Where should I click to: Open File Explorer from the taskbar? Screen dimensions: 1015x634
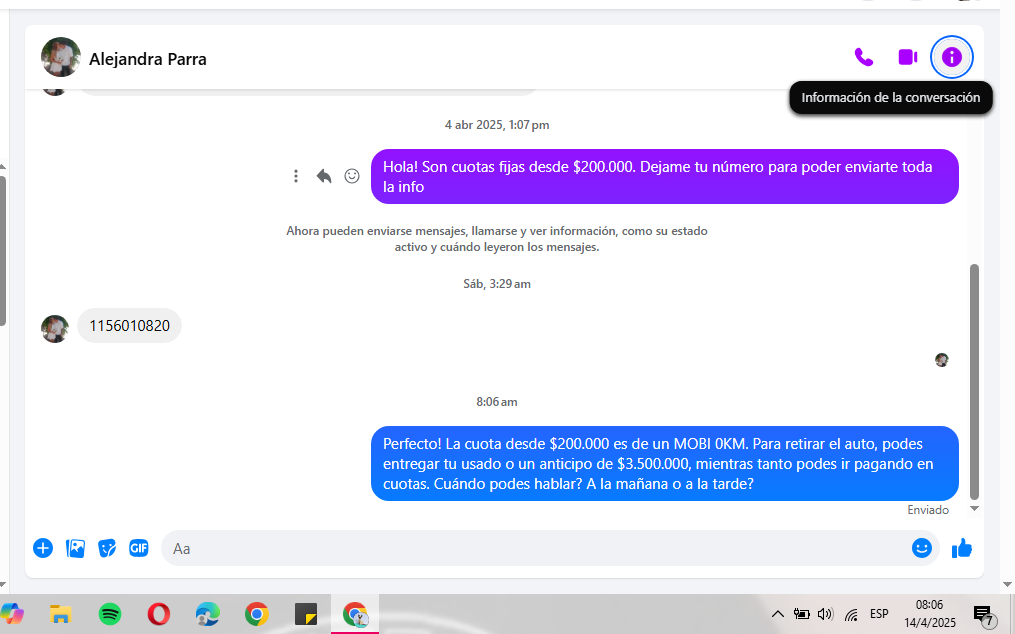[x=61, y=614]
